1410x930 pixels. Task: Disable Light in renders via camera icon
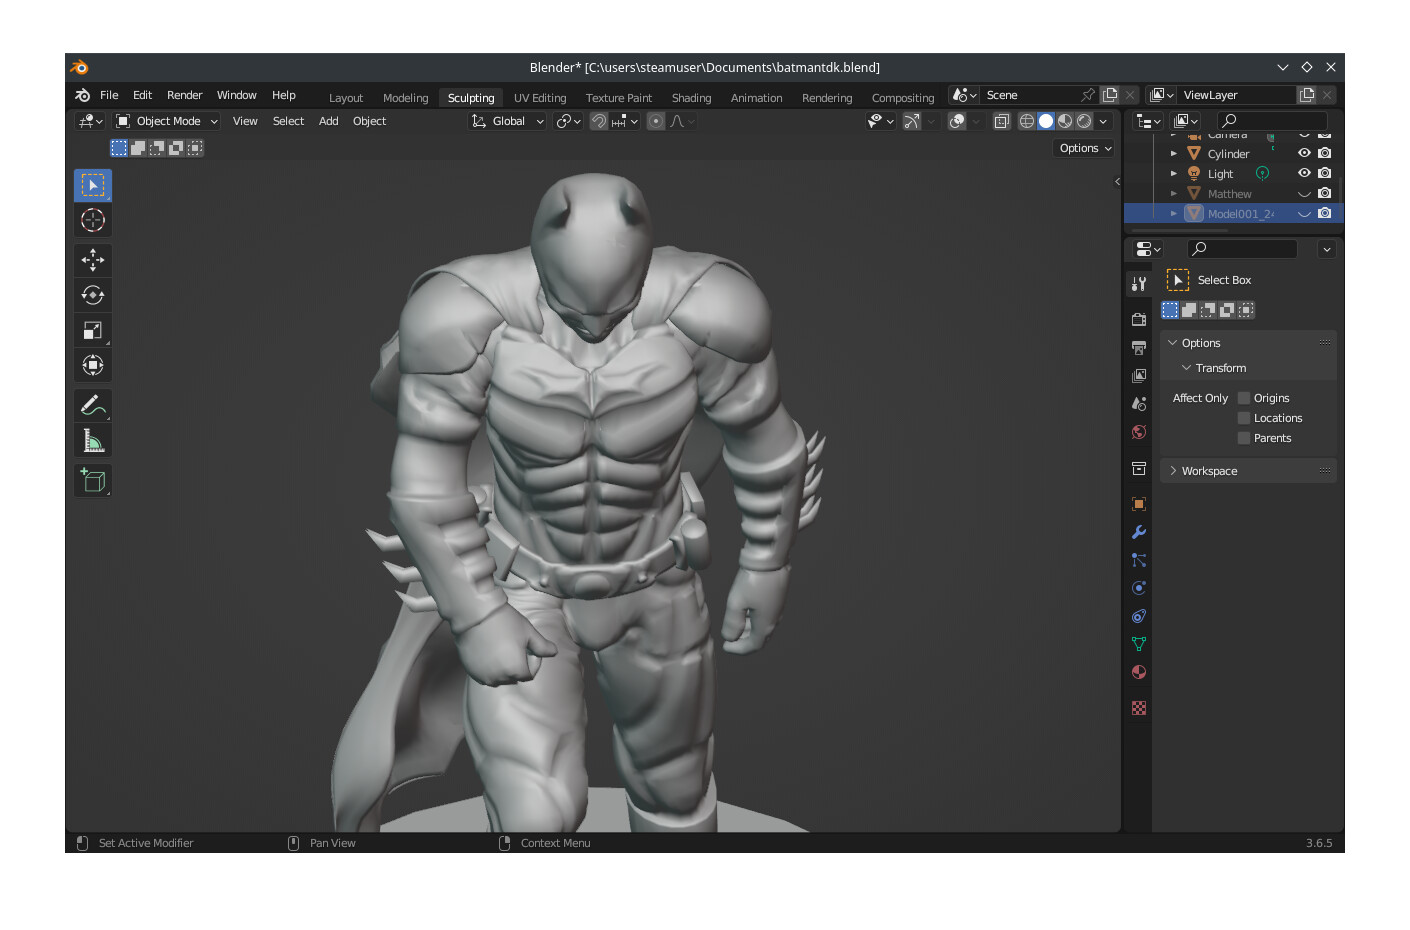tap(1325, 173)
